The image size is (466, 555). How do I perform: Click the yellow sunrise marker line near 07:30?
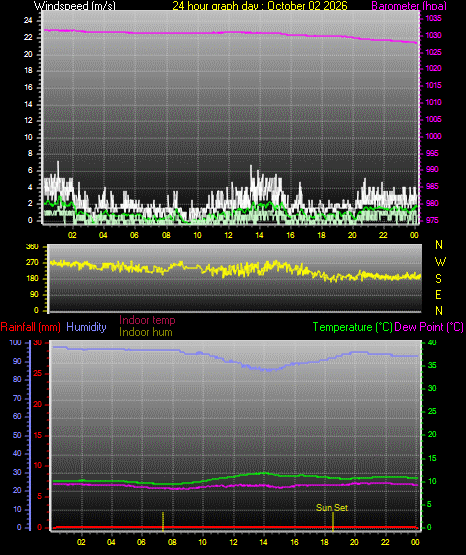point(163,521)
